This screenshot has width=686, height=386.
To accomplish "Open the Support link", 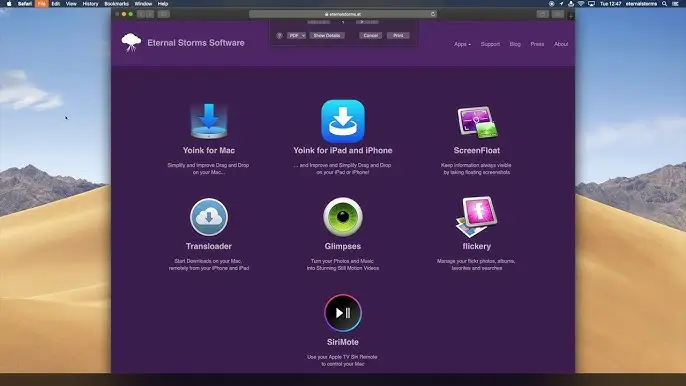I will click(x=490, y=44).
